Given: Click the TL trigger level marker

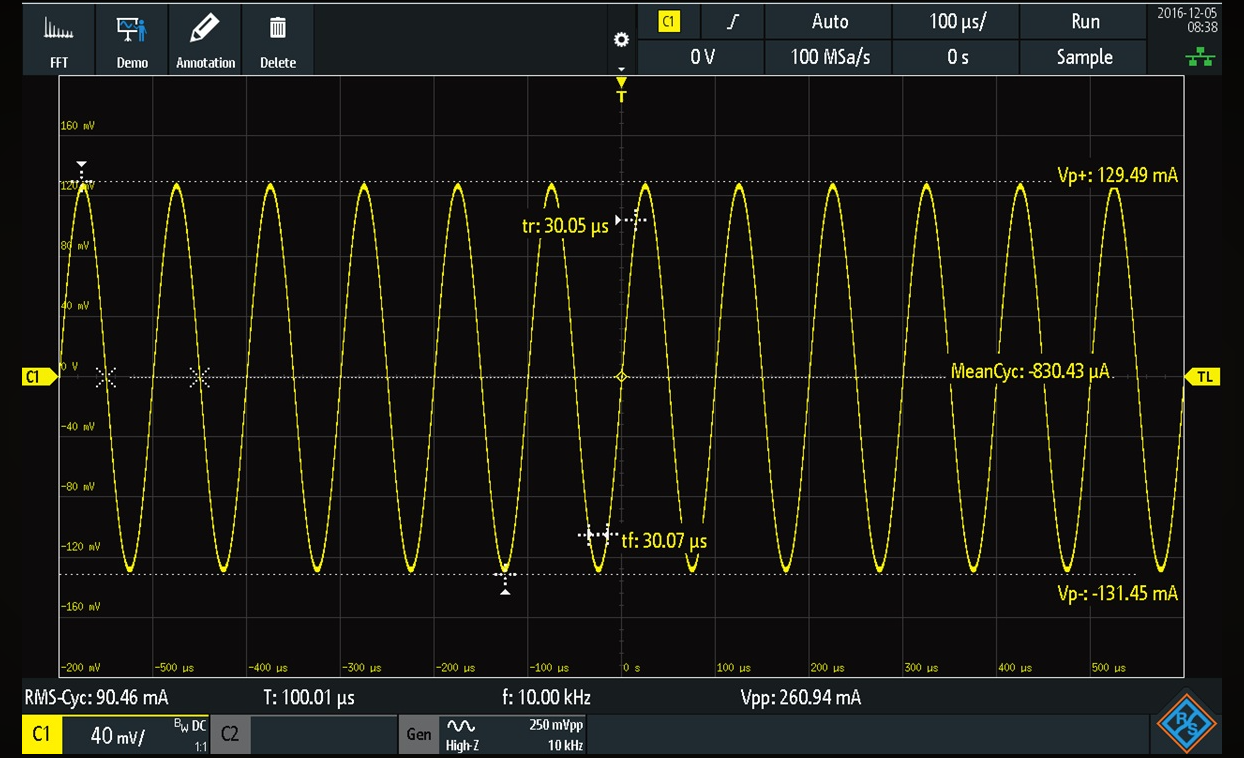Looking at the screenshot, I should coord(1204,376).
